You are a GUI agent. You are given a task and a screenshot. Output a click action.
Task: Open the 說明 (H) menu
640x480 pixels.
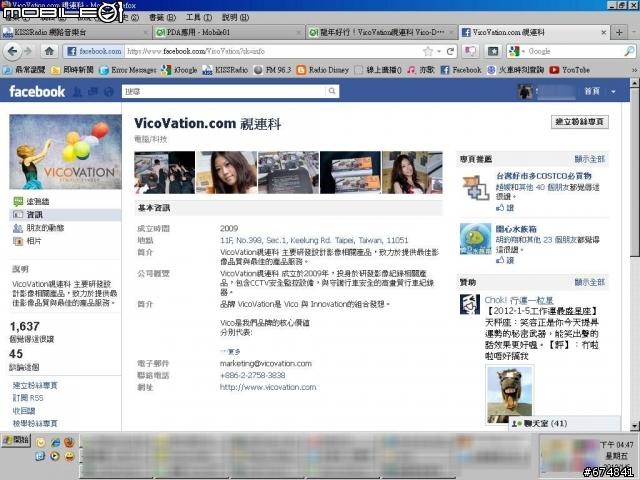pos(236,18)
